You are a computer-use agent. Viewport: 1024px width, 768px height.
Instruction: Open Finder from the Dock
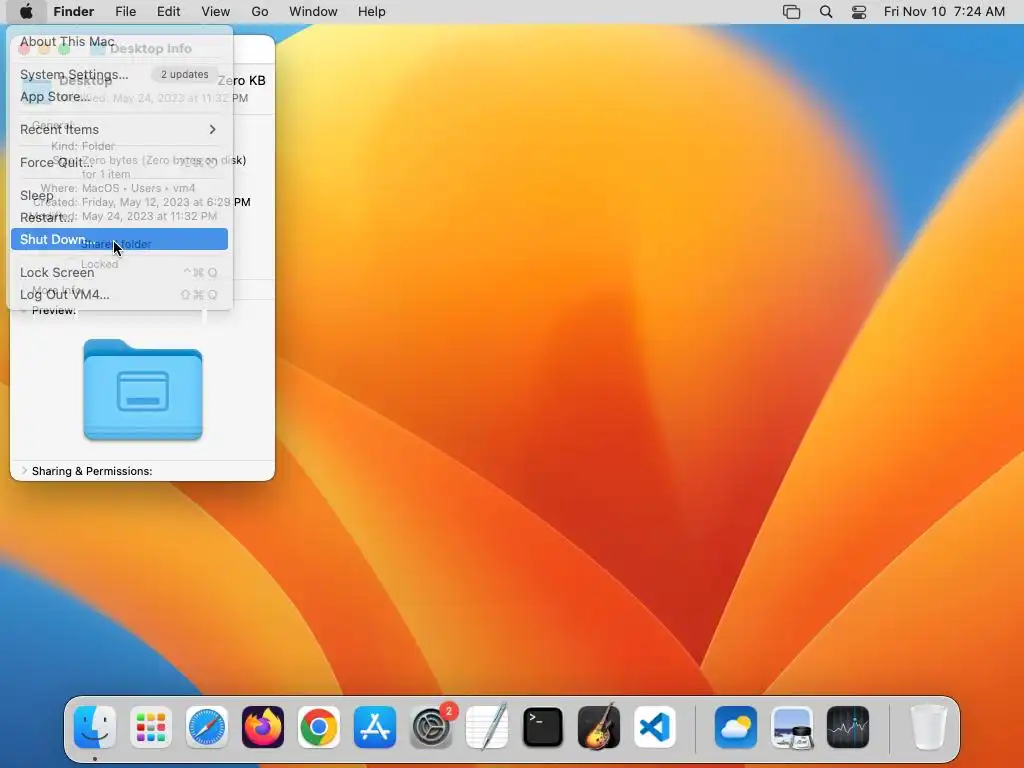(x=95, y=727)
